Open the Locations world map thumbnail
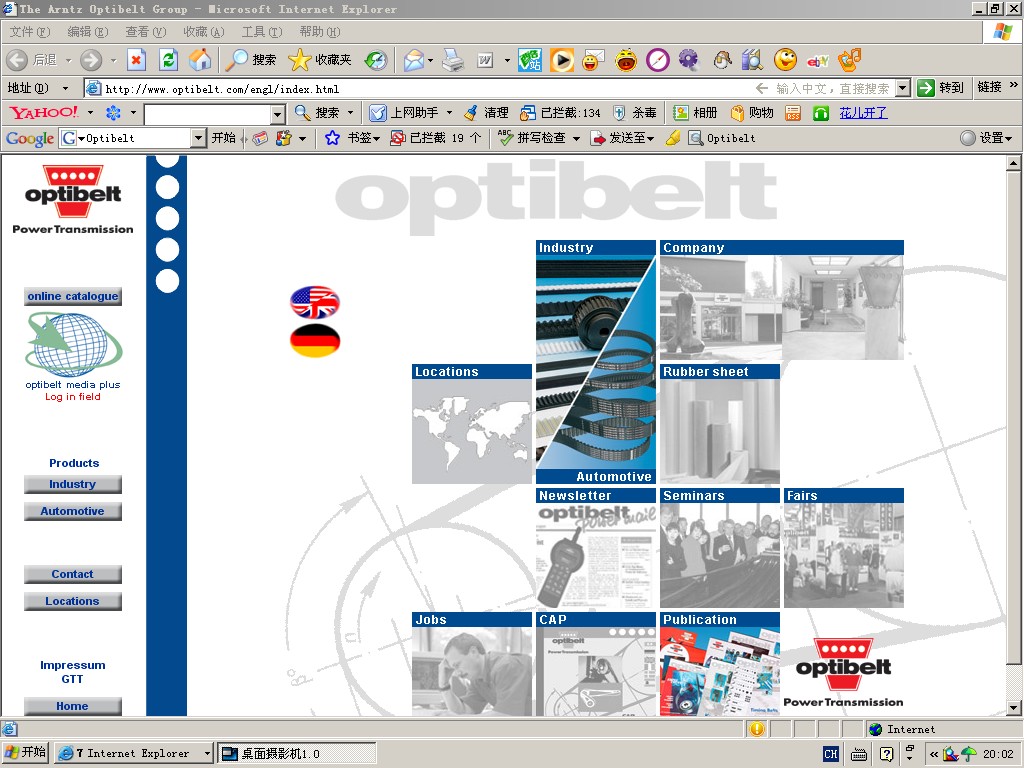 click(472, 424)
